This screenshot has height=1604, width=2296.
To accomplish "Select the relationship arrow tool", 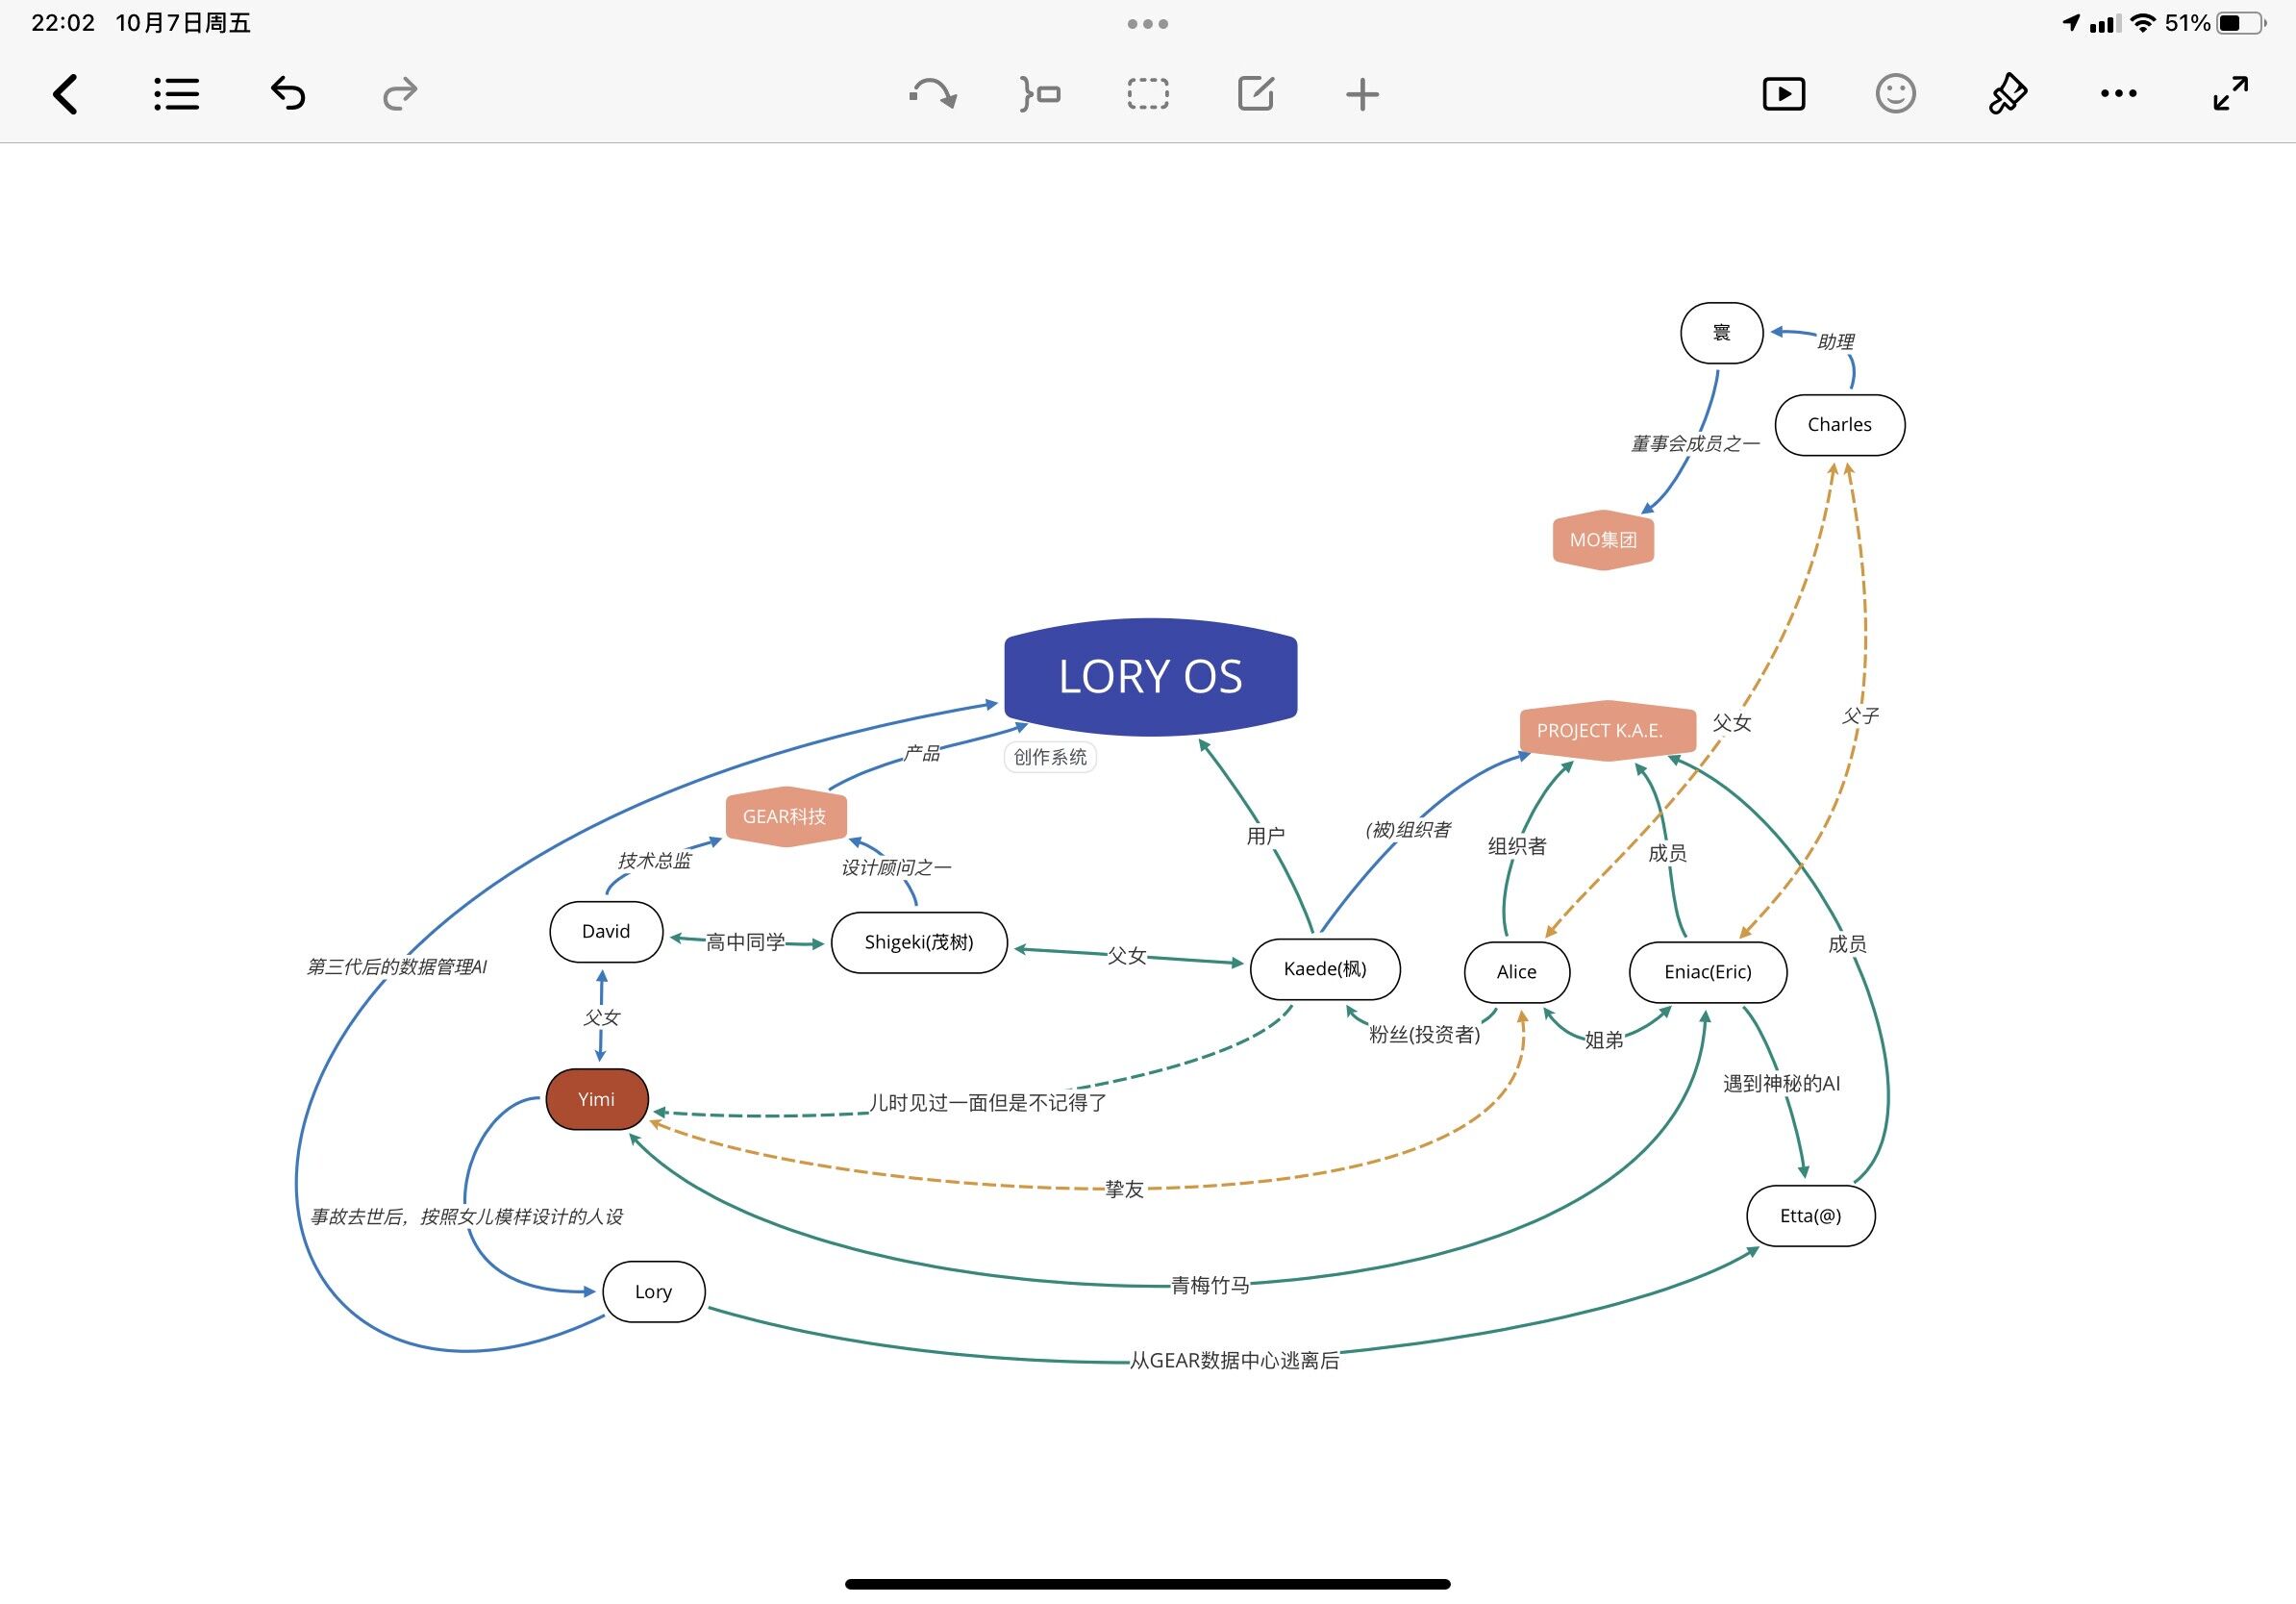I will 933,94.
